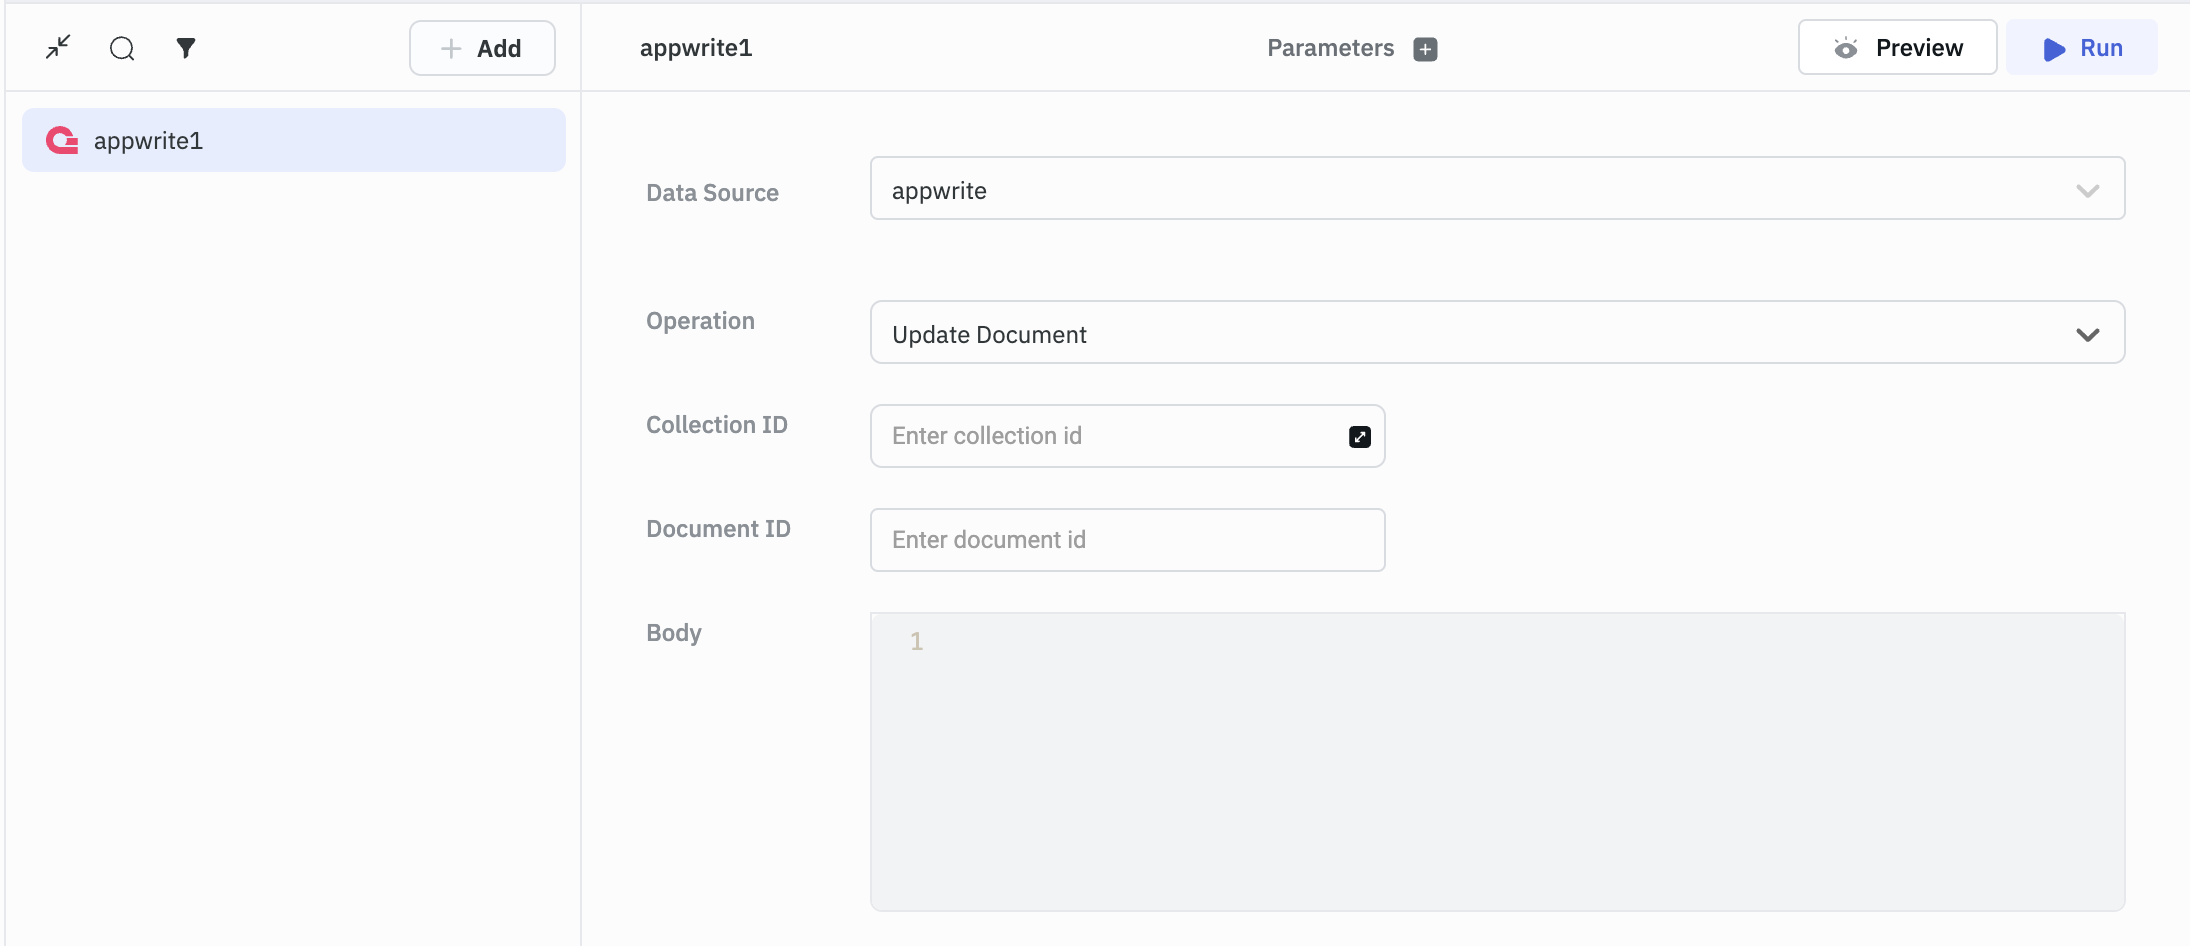
Task: Click the funnel filter icon
Action: click(x=186, y=47)
